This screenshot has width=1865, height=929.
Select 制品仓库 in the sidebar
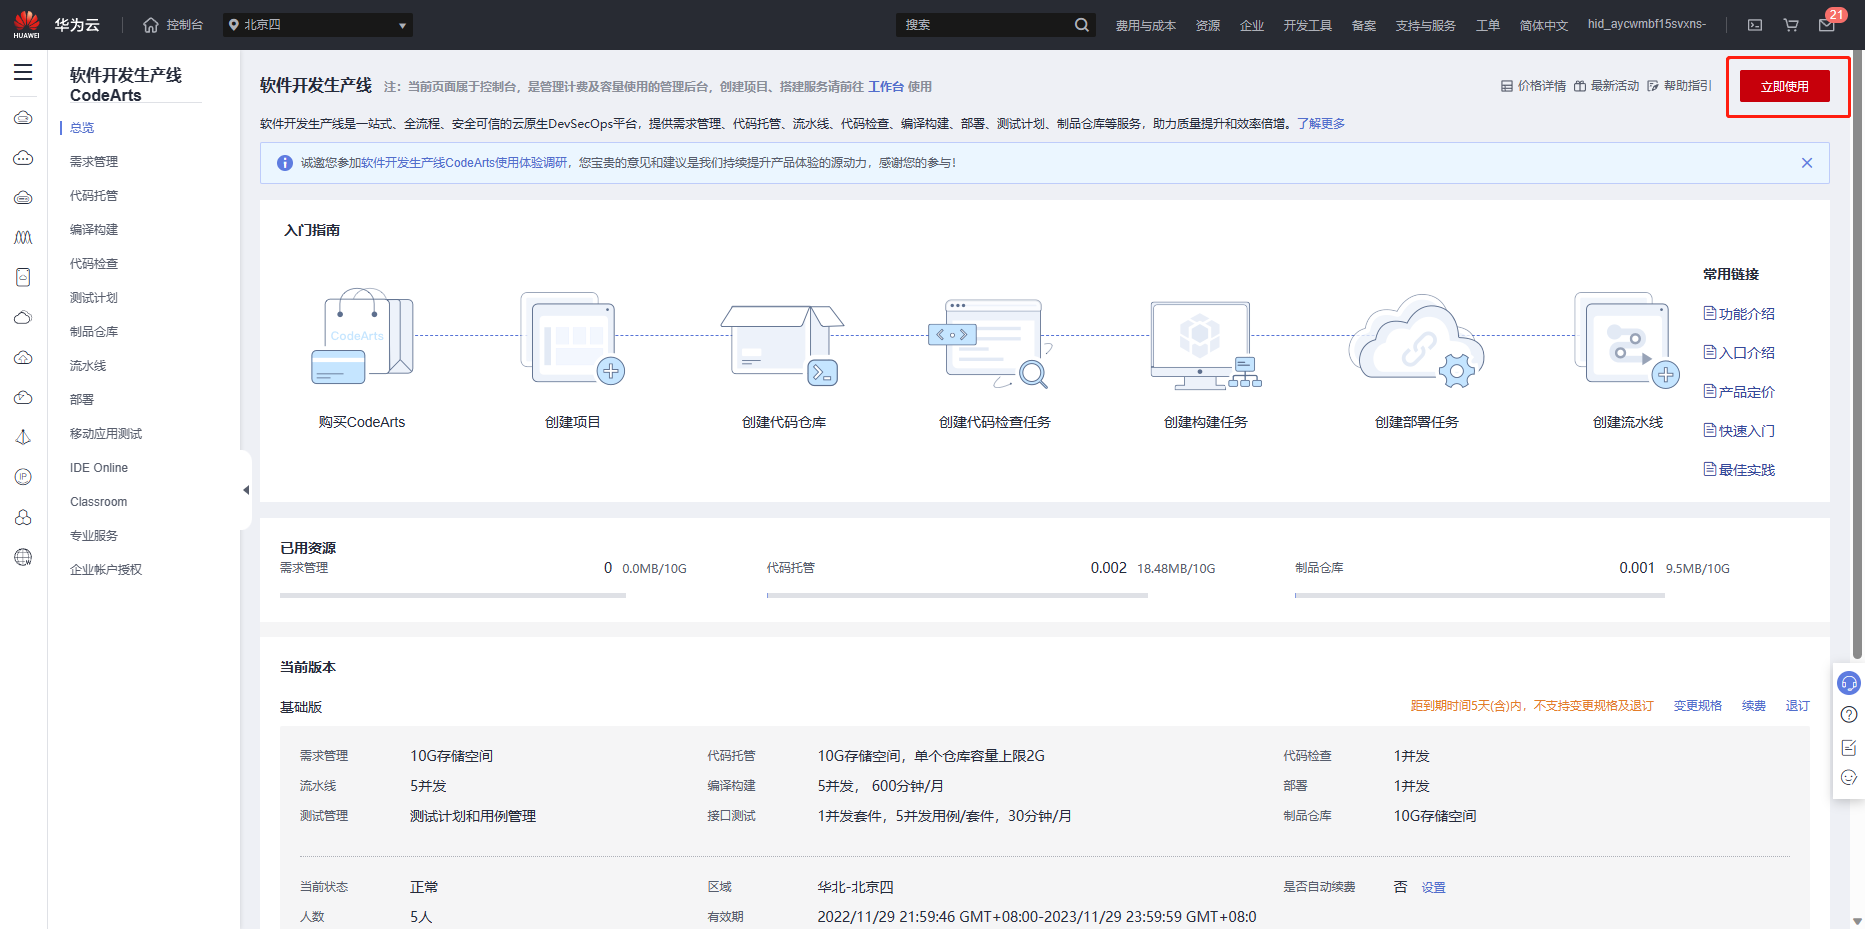[x=94, y=332]
